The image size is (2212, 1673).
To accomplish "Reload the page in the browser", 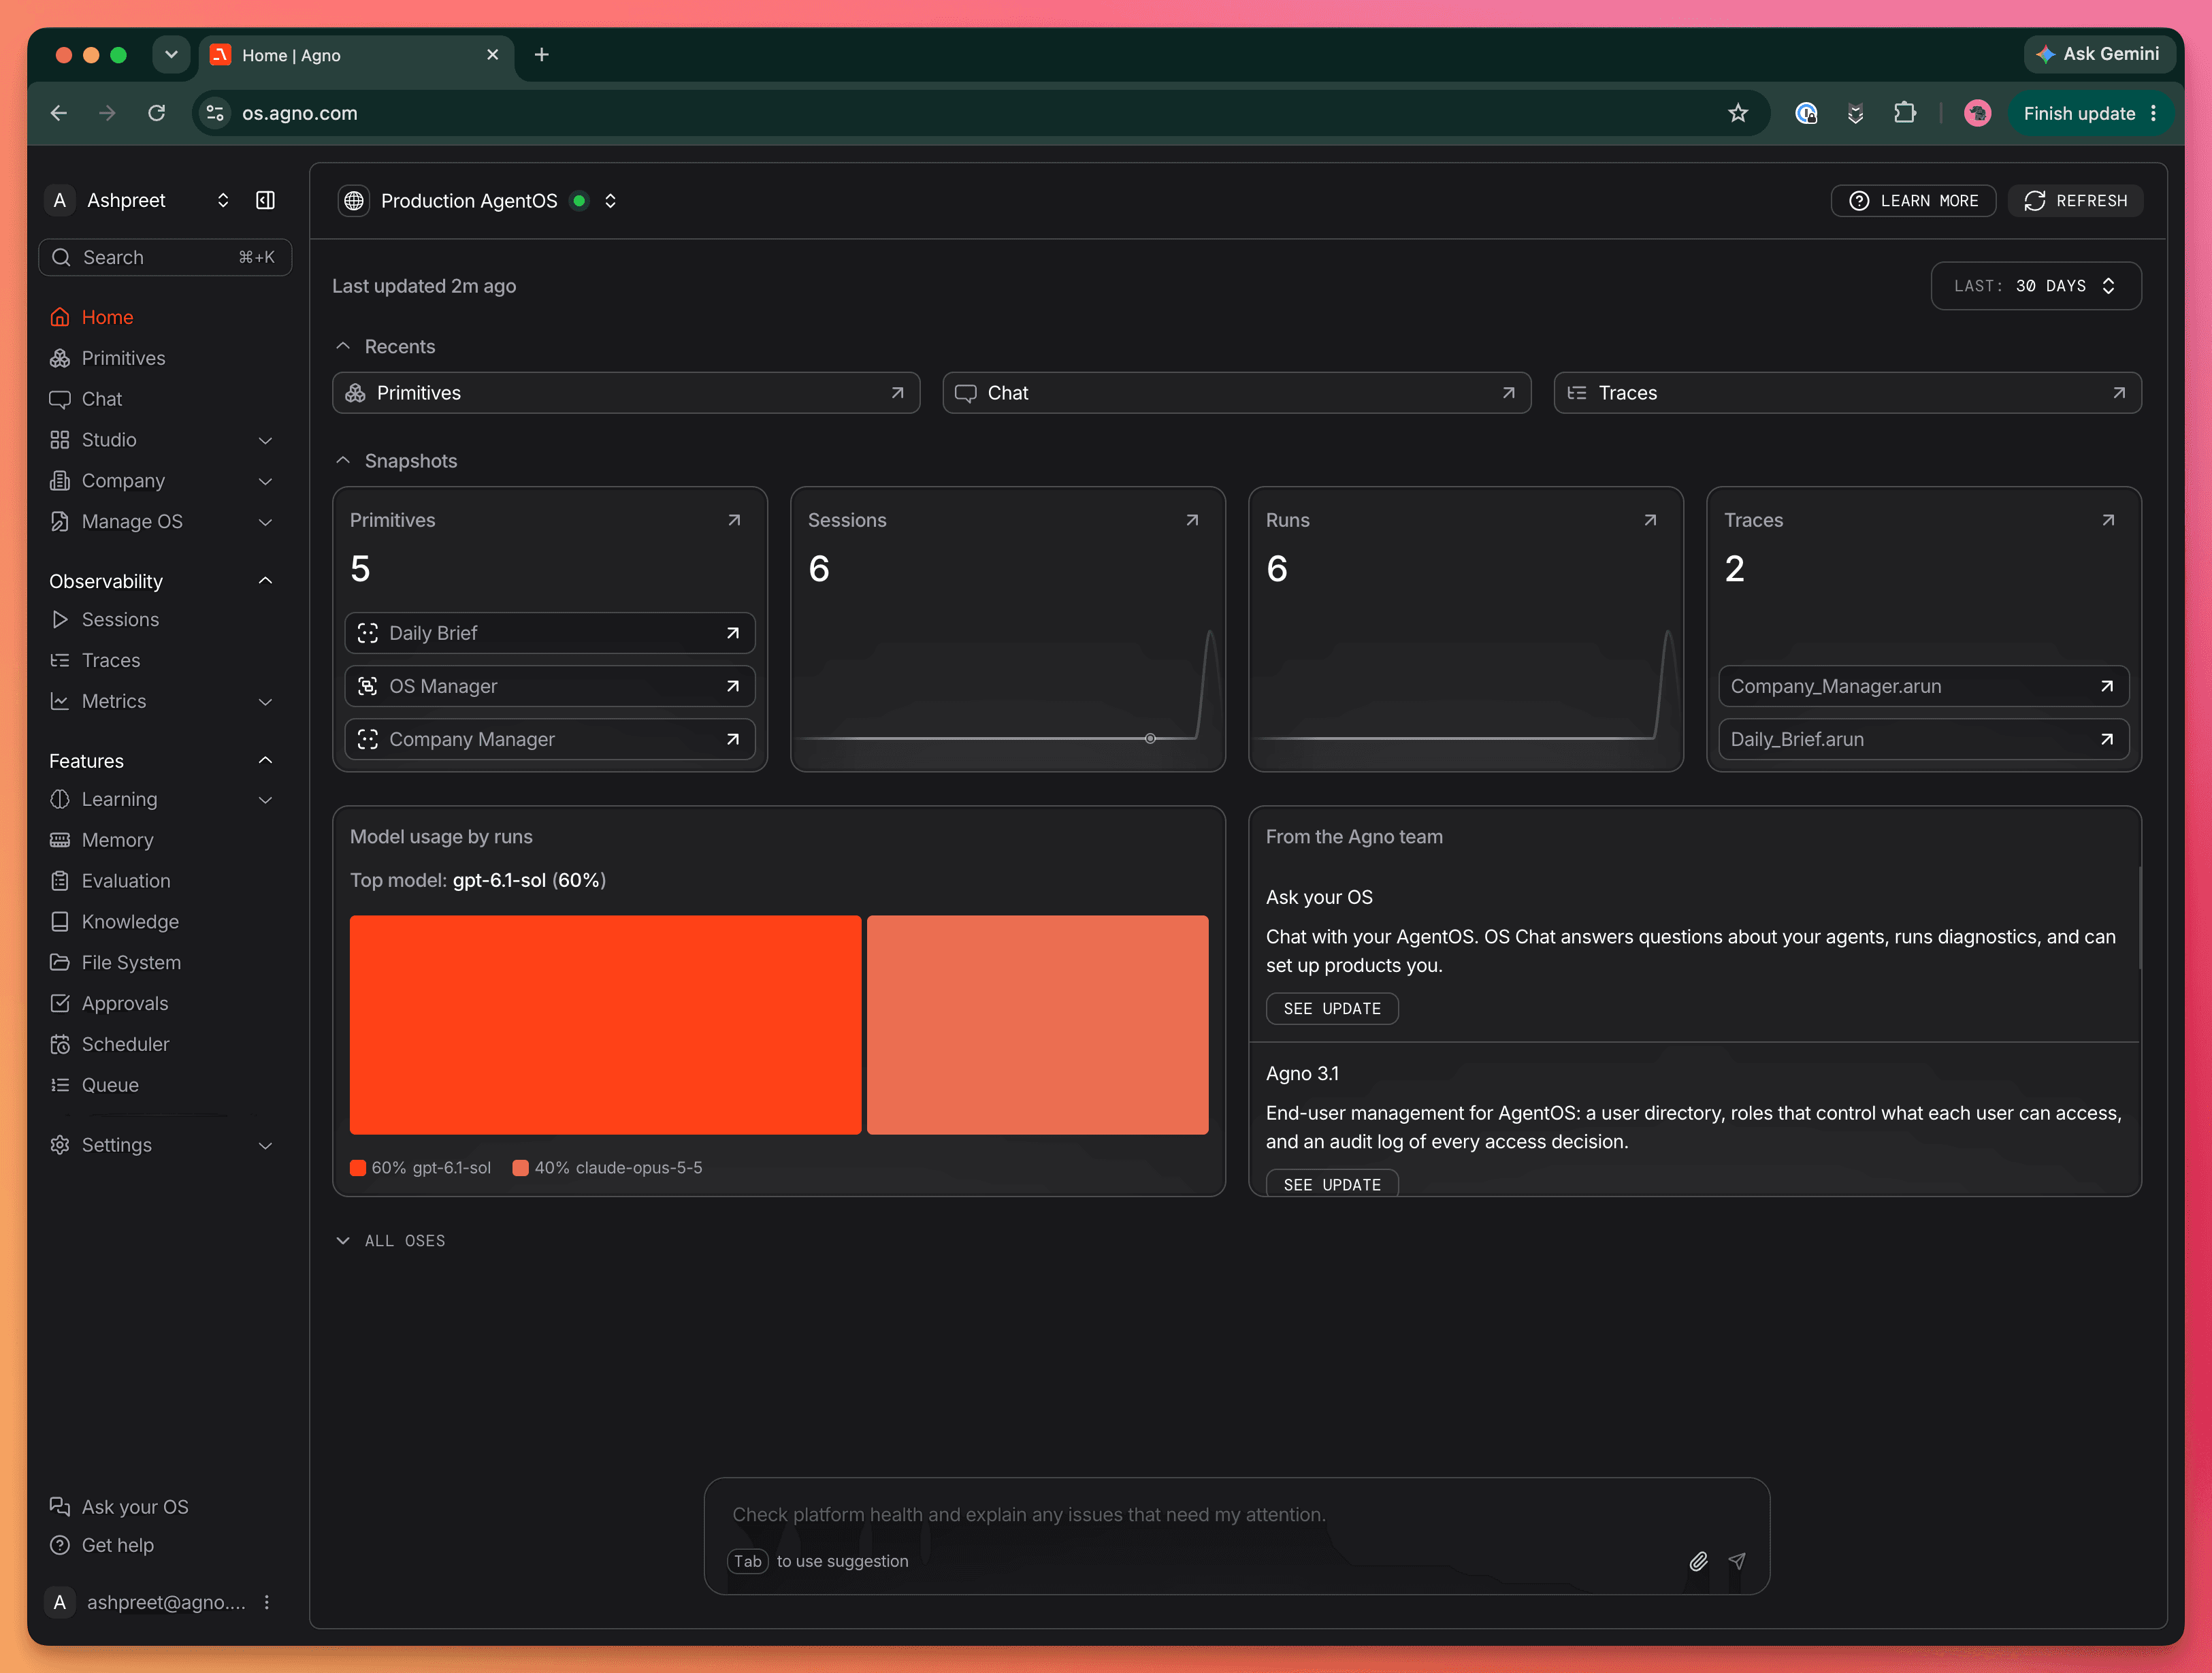I will (157, 113).
